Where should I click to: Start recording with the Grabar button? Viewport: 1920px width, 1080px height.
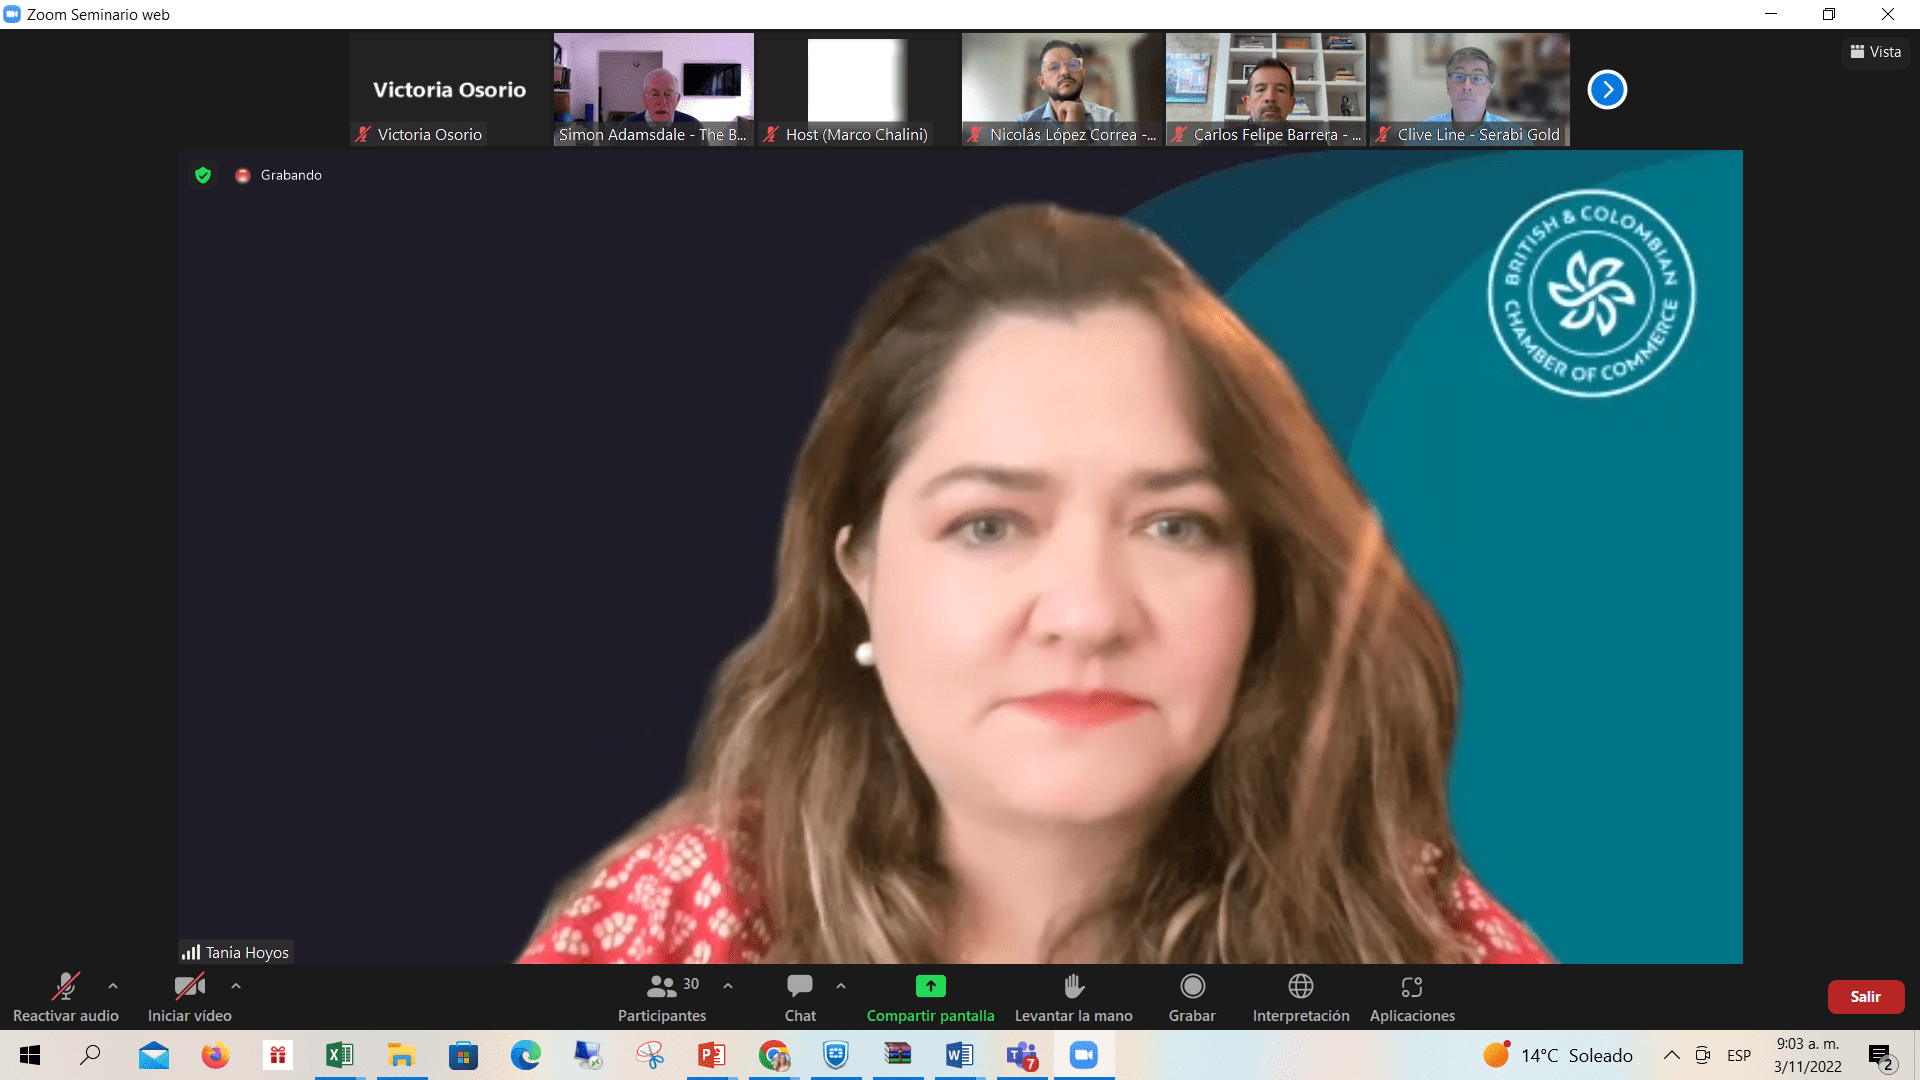coord(1192,997)
